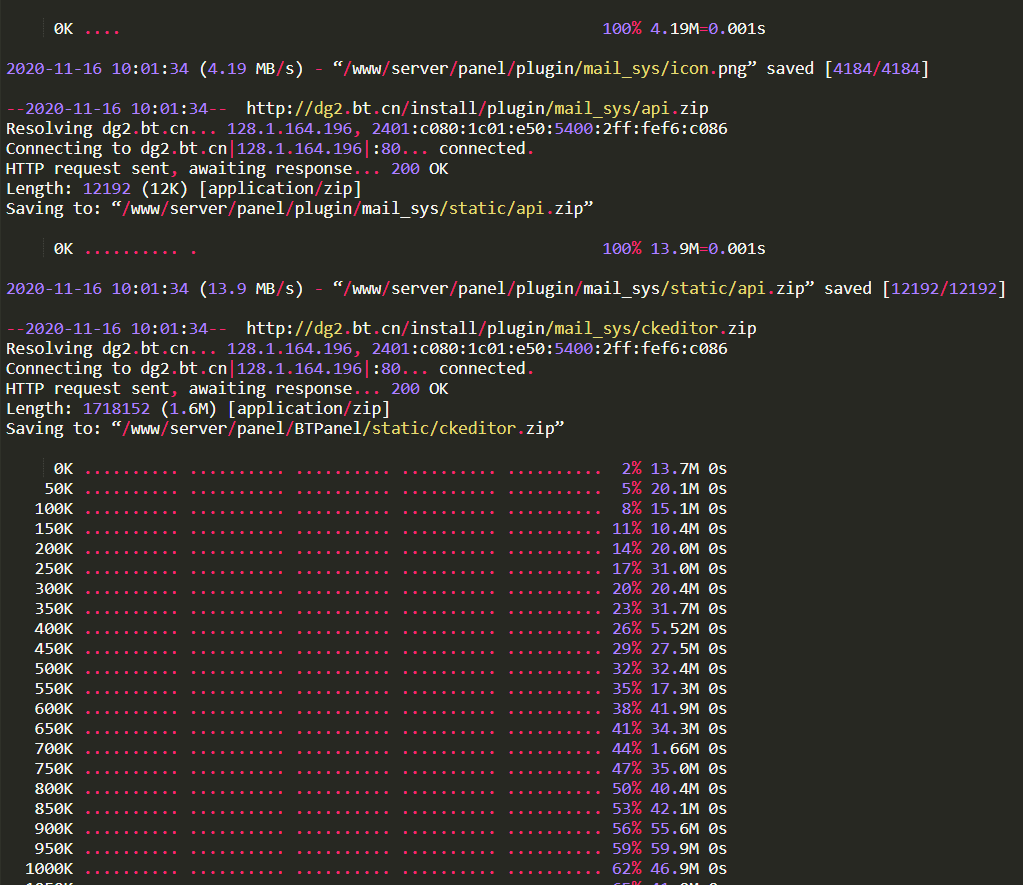1023x885 pixels.
Task: Click the 600K progress row label
Action: coord(53,709)
